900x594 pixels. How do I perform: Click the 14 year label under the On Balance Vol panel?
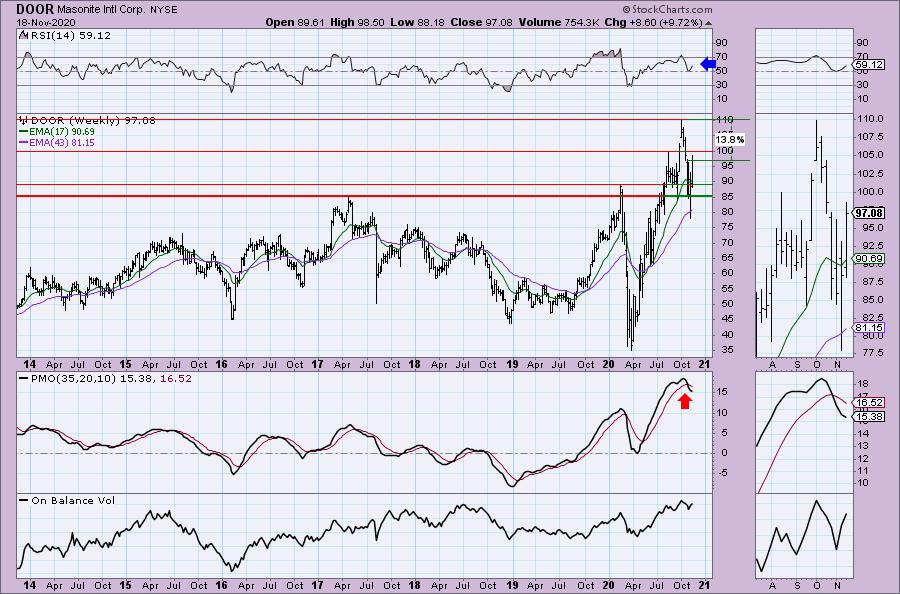click(x=29, y=585)
